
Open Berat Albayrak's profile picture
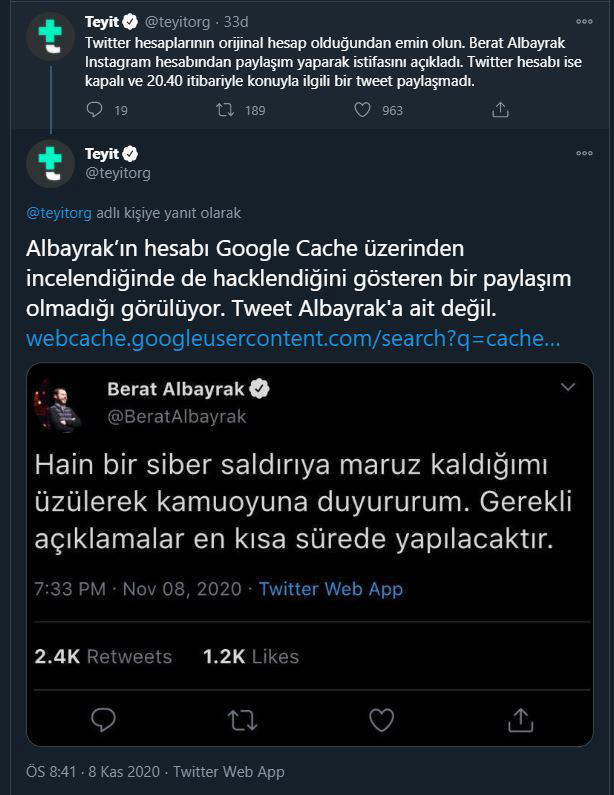point(62,404)
